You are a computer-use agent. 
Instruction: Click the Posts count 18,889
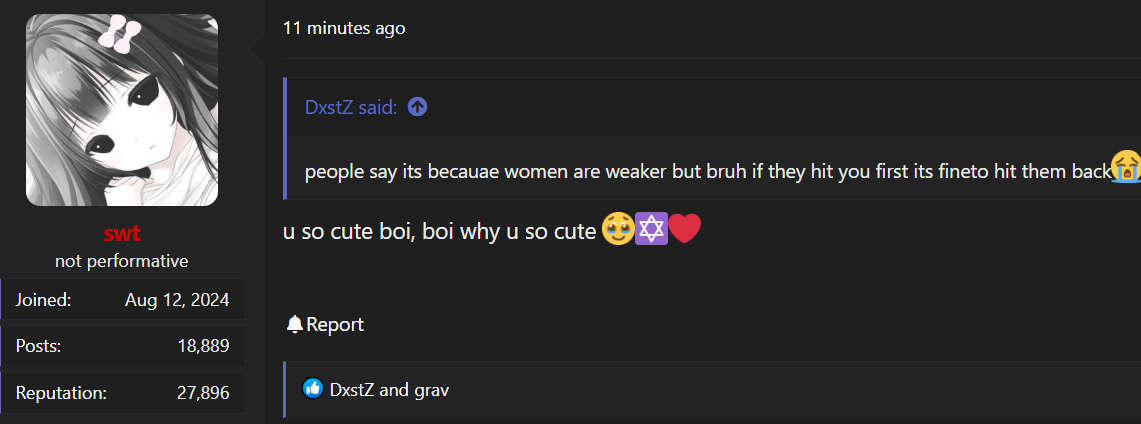203,346
